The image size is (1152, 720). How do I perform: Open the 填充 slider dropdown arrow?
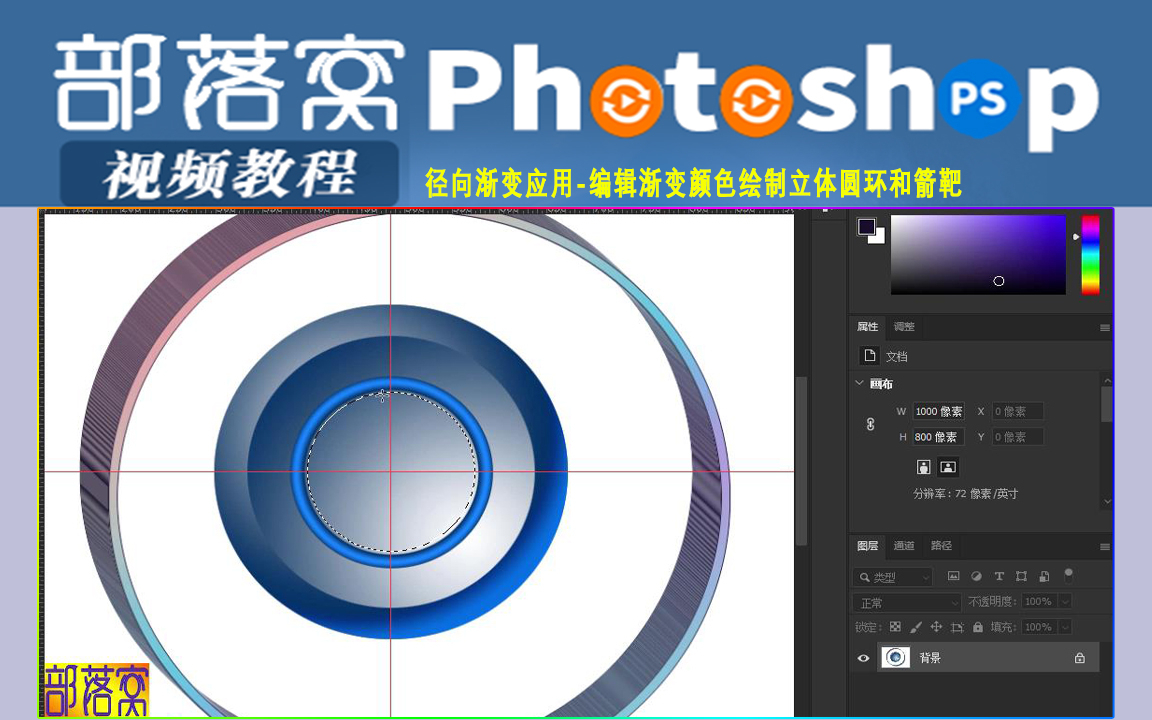(x=1065, y=627)
